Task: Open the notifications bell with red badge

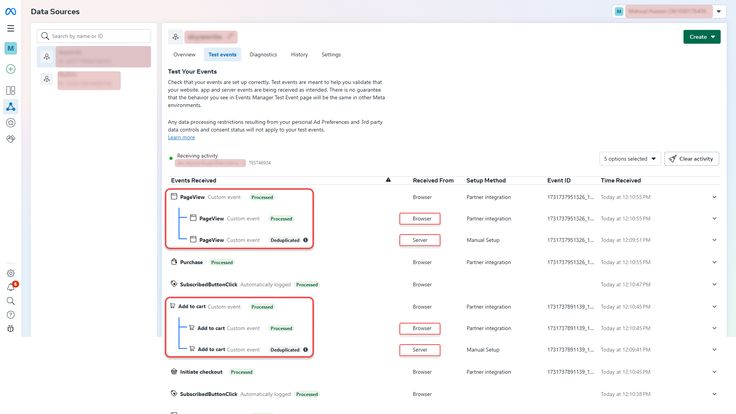Action: pos(11,287)
